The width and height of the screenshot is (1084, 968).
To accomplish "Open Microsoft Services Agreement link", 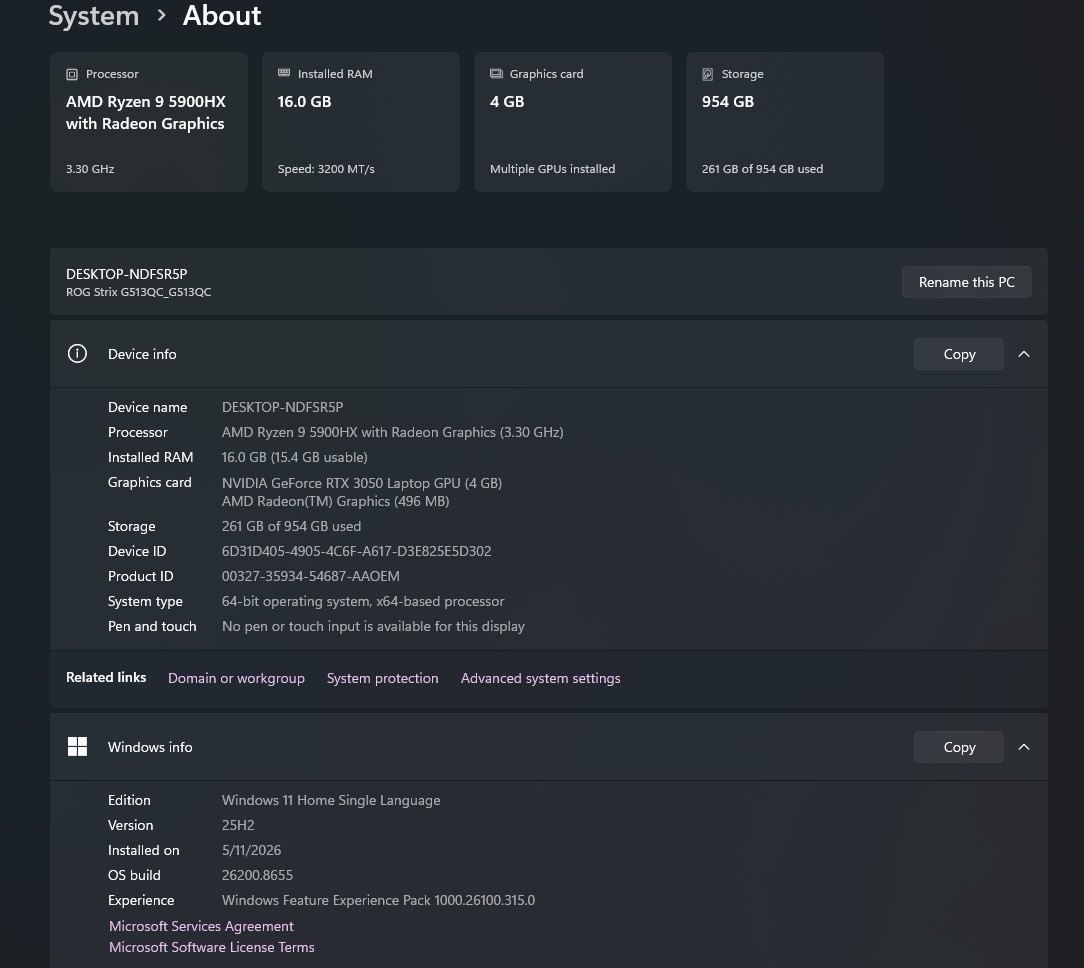I will 201,926.
